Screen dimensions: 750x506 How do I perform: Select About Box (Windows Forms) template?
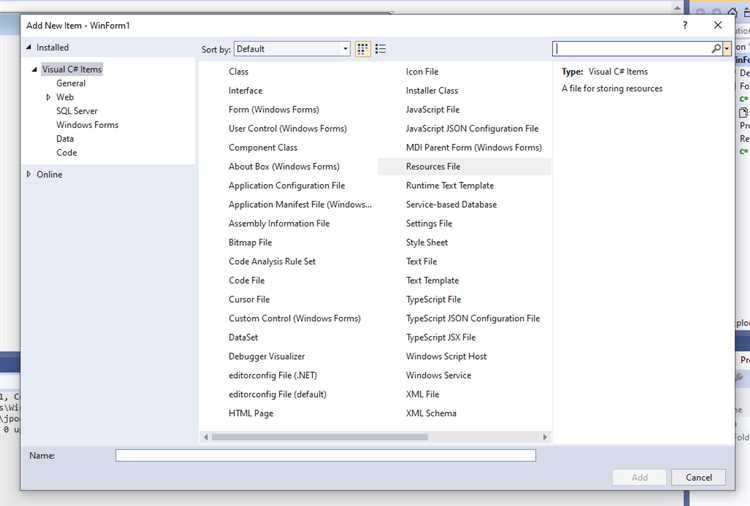(x=284, y=166)
